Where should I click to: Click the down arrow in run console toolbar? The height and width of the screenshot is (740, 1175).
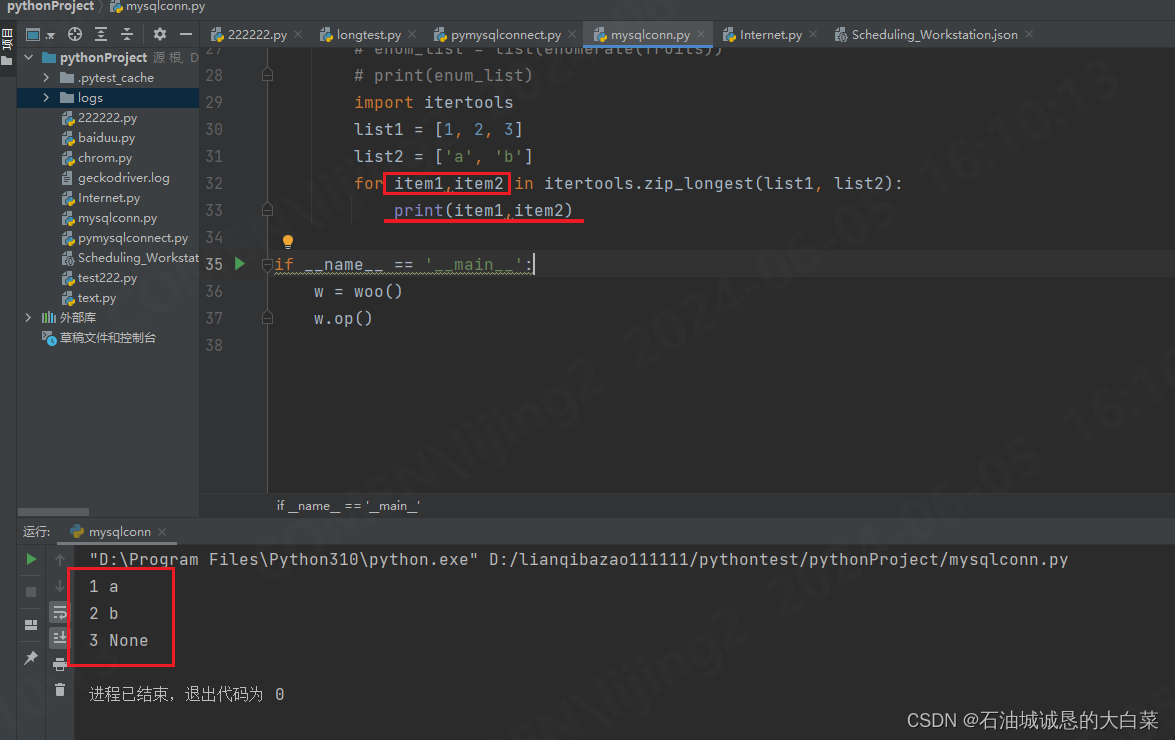tap(60, 586)
